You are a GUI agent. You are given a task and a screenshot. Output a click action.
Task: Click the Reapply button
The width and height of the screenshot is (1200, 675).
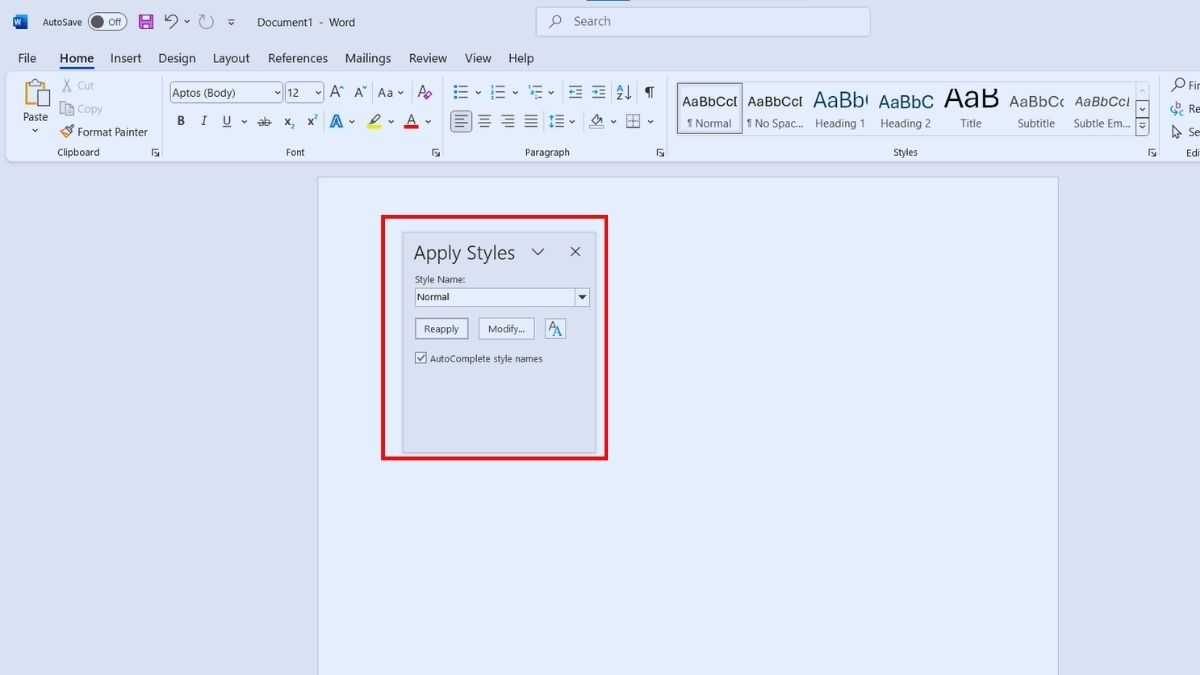[x=441, y=329]
